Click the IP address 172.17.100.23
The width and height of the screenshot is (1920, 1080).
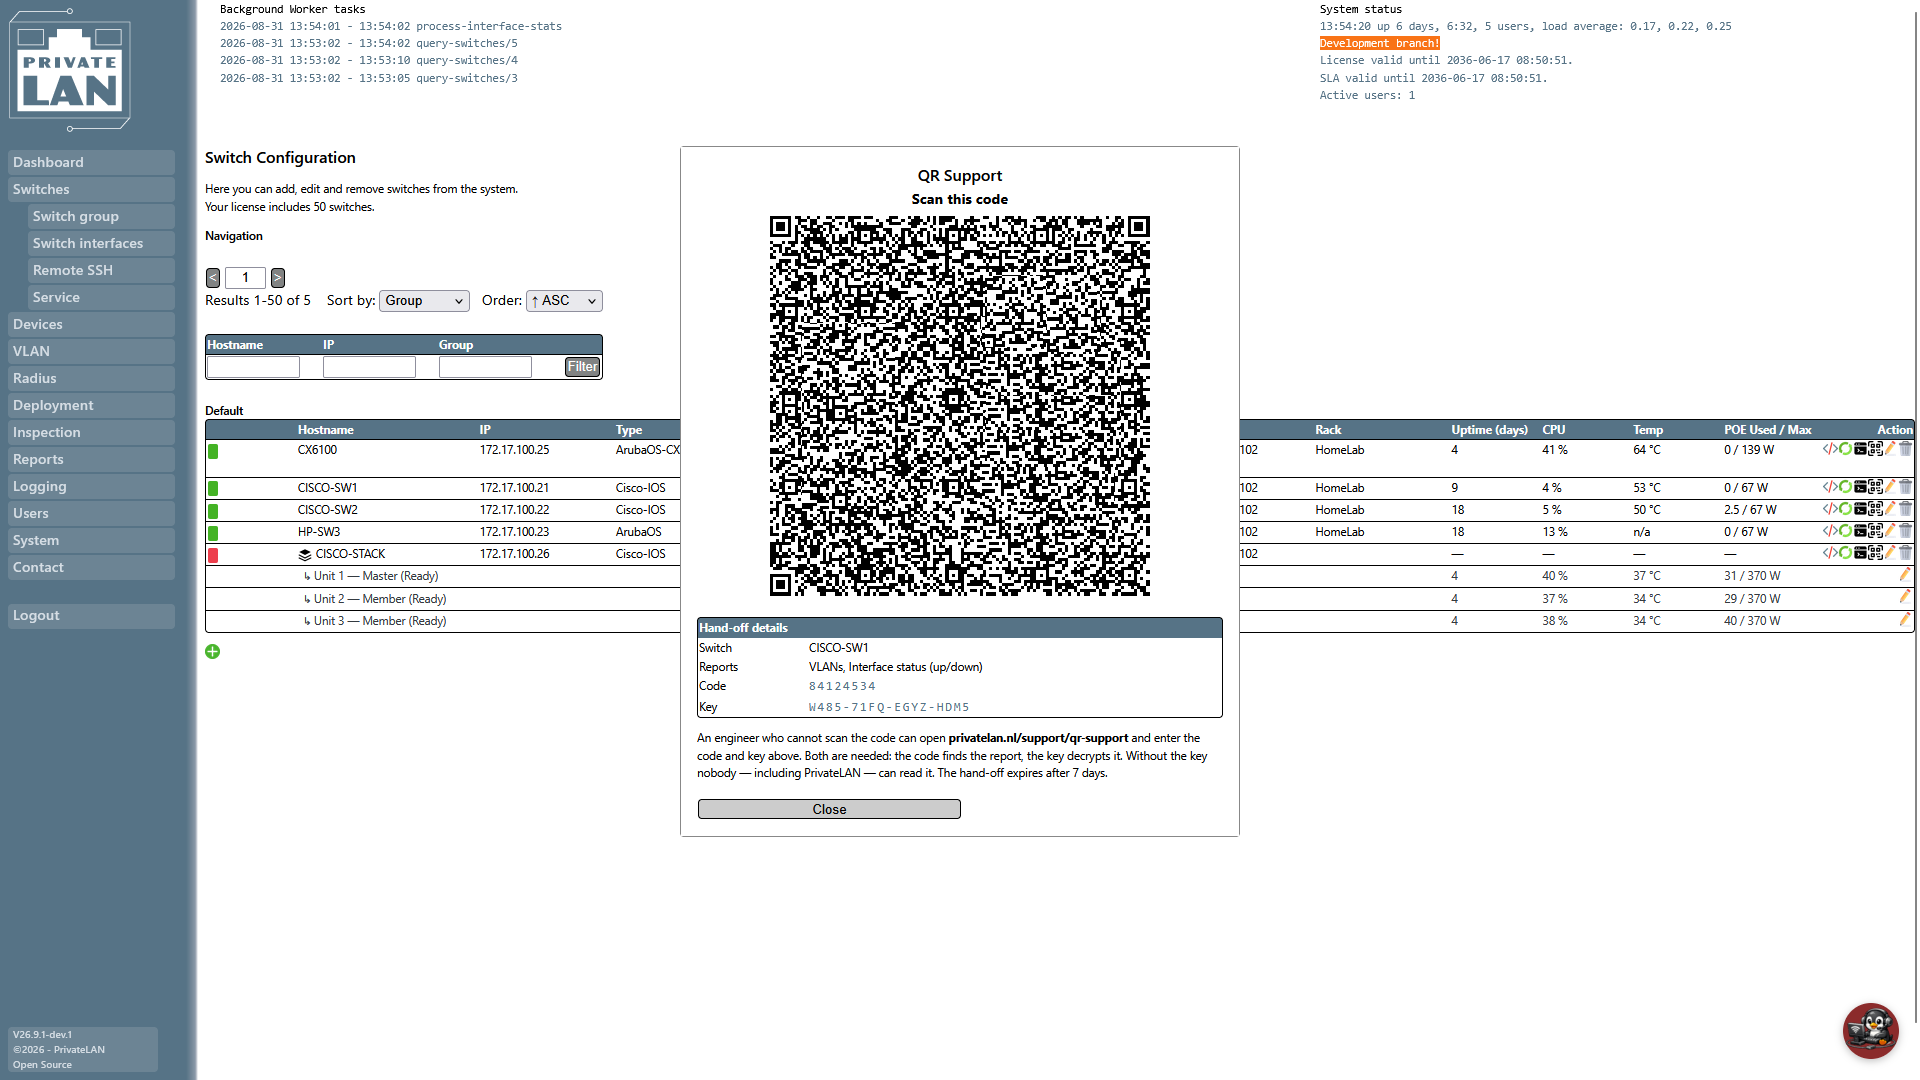point(514,532)
